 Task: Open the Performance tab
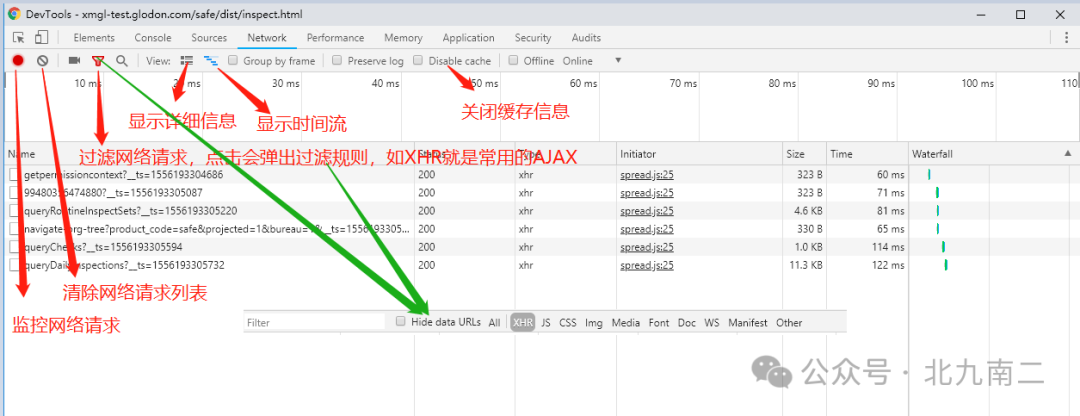(x=335, y=38)
